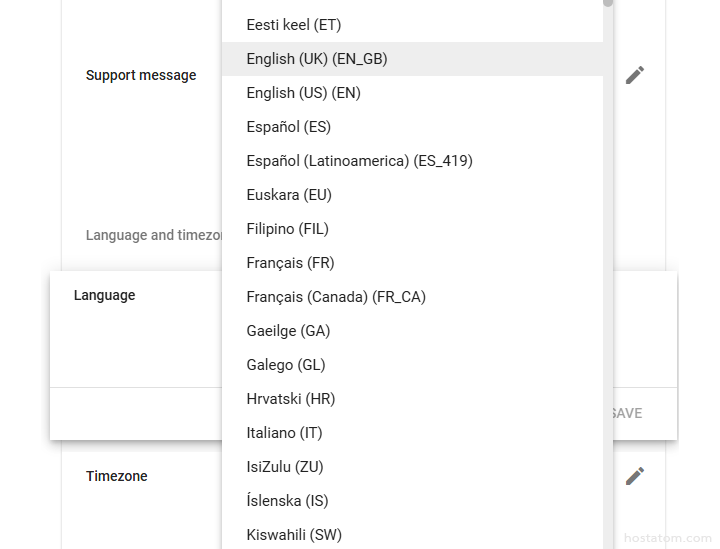Viewport: 720px width, 549px height.
Task: Pick Hrvatski (HR) from dropdown
Action: tap(291, 399)
